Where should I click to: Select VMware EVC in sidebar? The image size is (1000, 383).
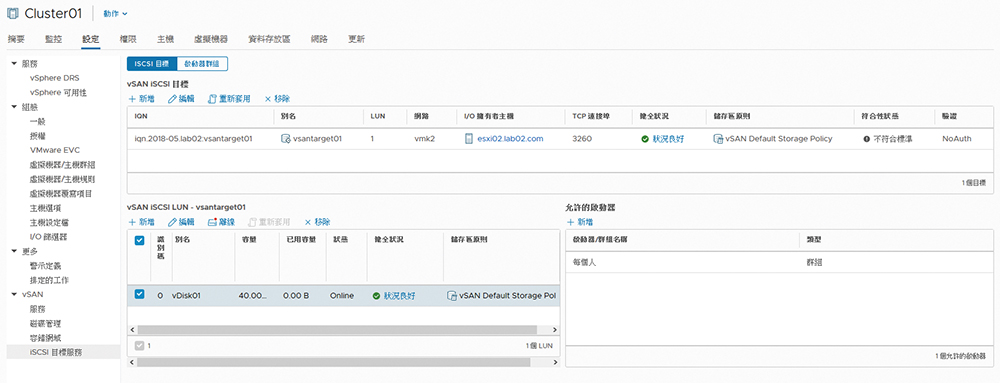[x=54, y=150]
